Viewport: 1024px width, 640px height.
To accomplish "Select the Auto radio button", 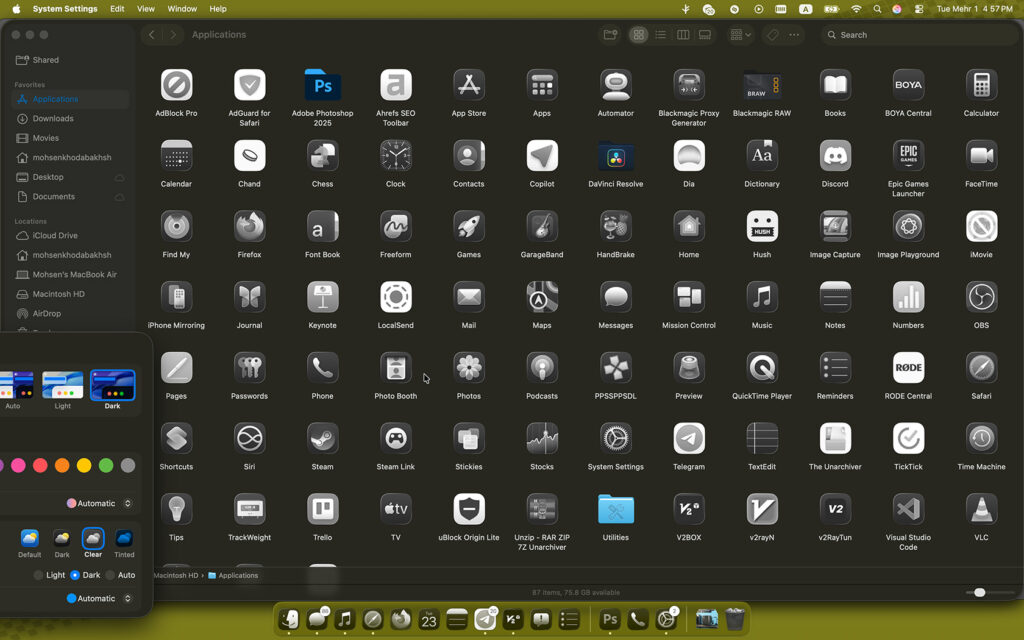I will [x=110, y=575].
